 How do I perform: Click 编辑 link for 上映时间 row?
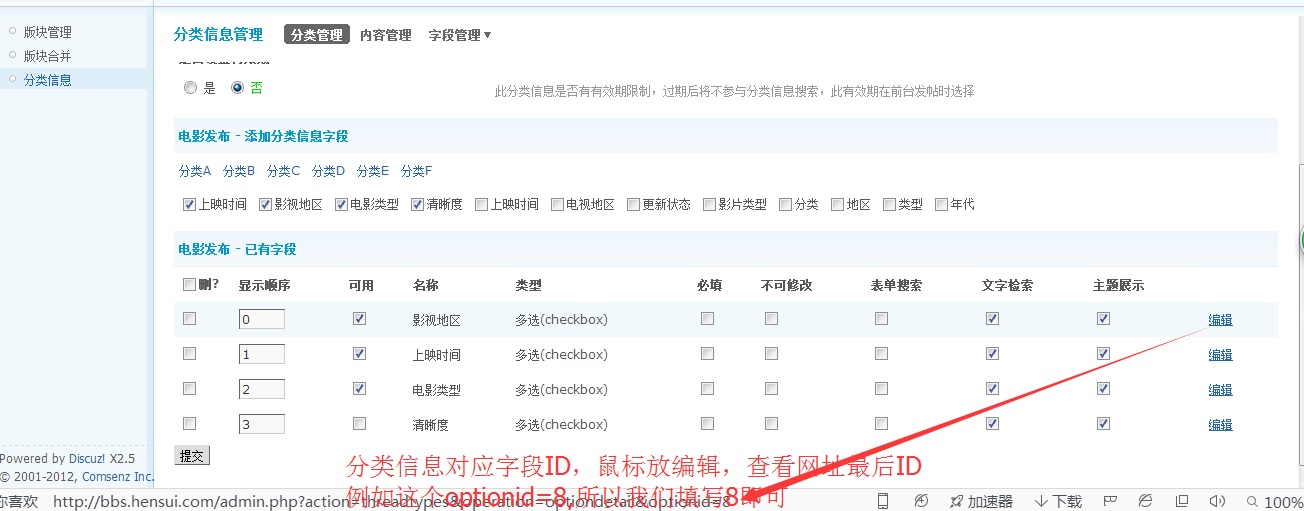coord(1220,355)
